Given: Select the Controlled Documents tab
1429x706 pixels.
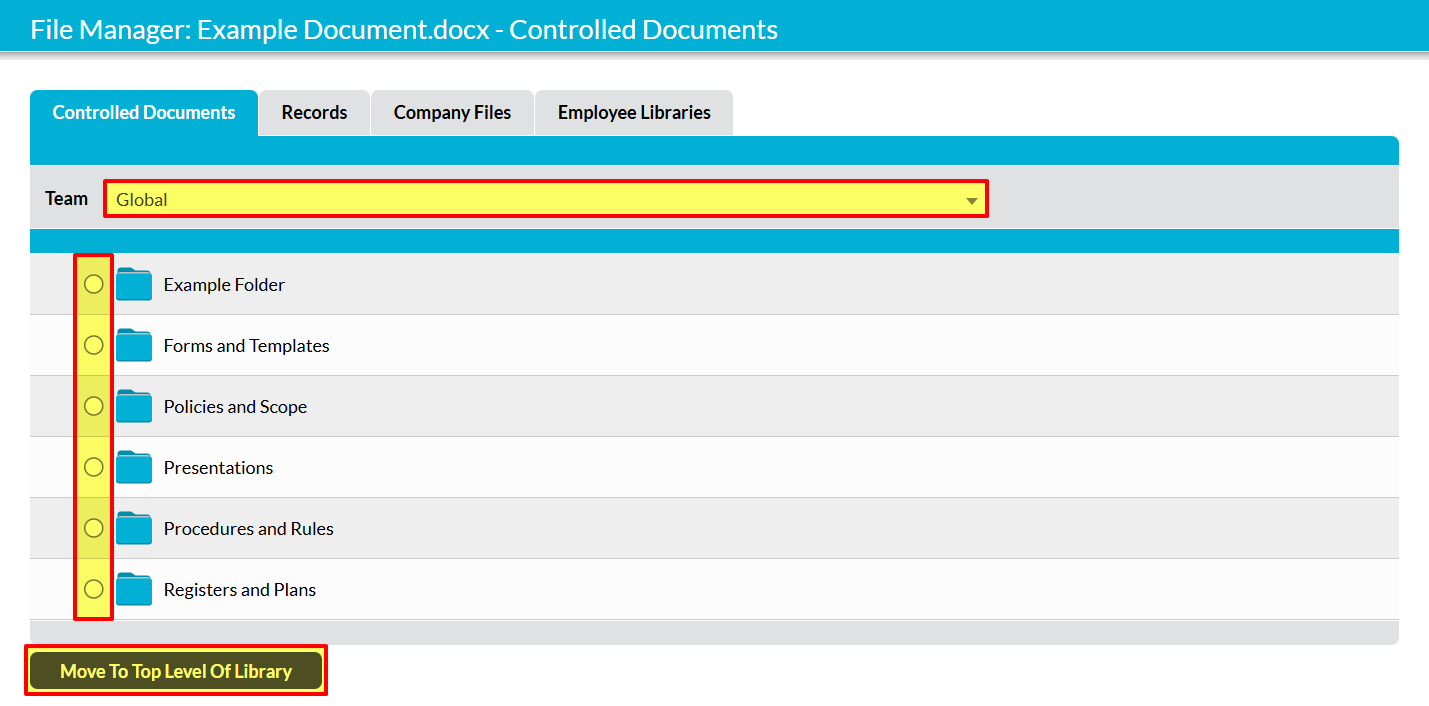Looking at the screenshot, I should (144, 113).
